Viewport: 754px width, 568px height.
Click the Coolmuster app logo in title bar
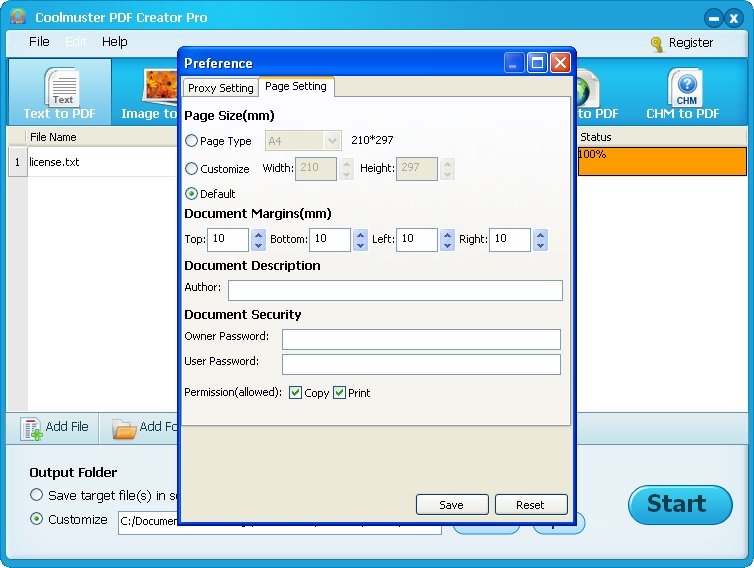[x=18, y=17]
